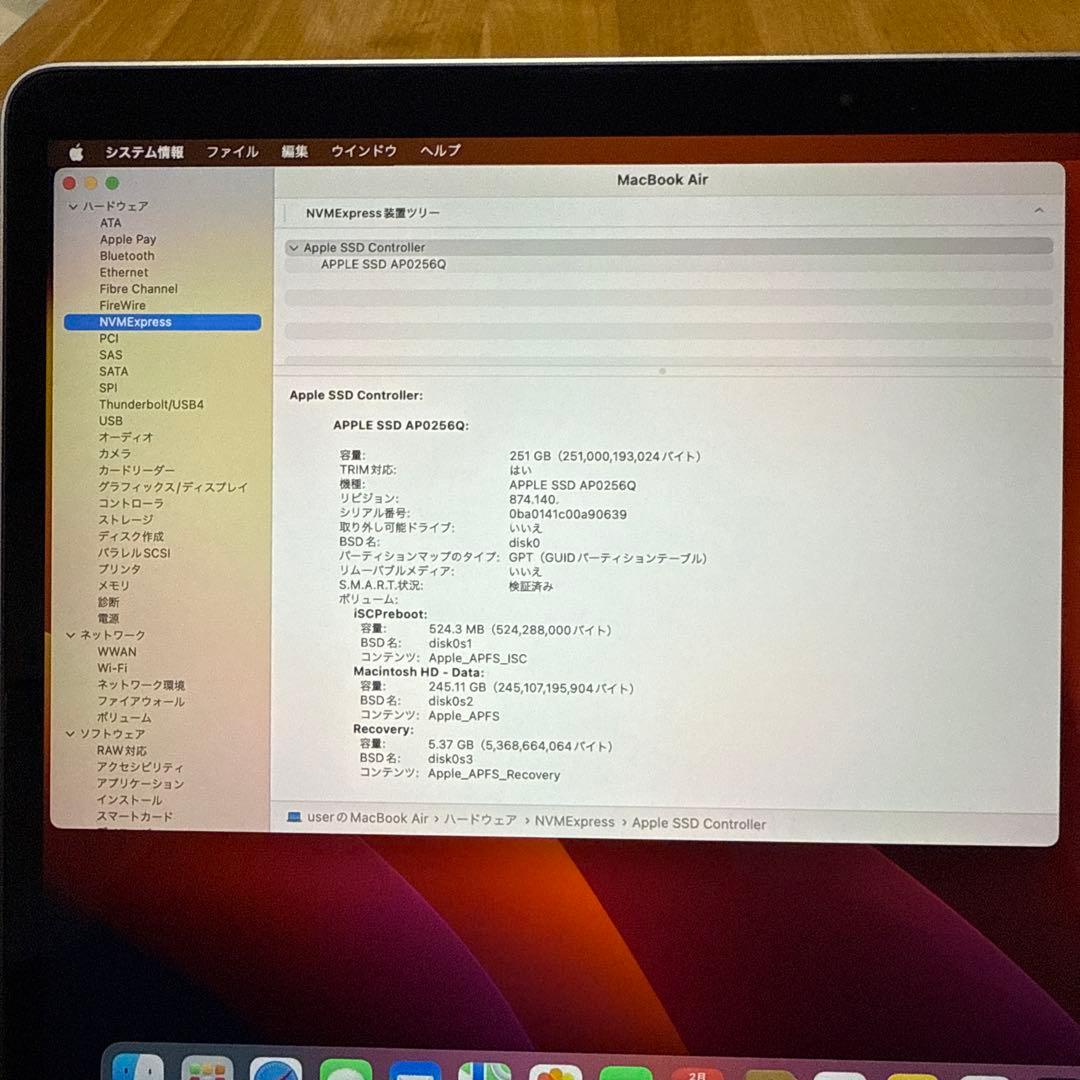This screenshot has width=1080, height=1080.
Task: Select カメラ in the sidebar
Action: tap(114, 454)
